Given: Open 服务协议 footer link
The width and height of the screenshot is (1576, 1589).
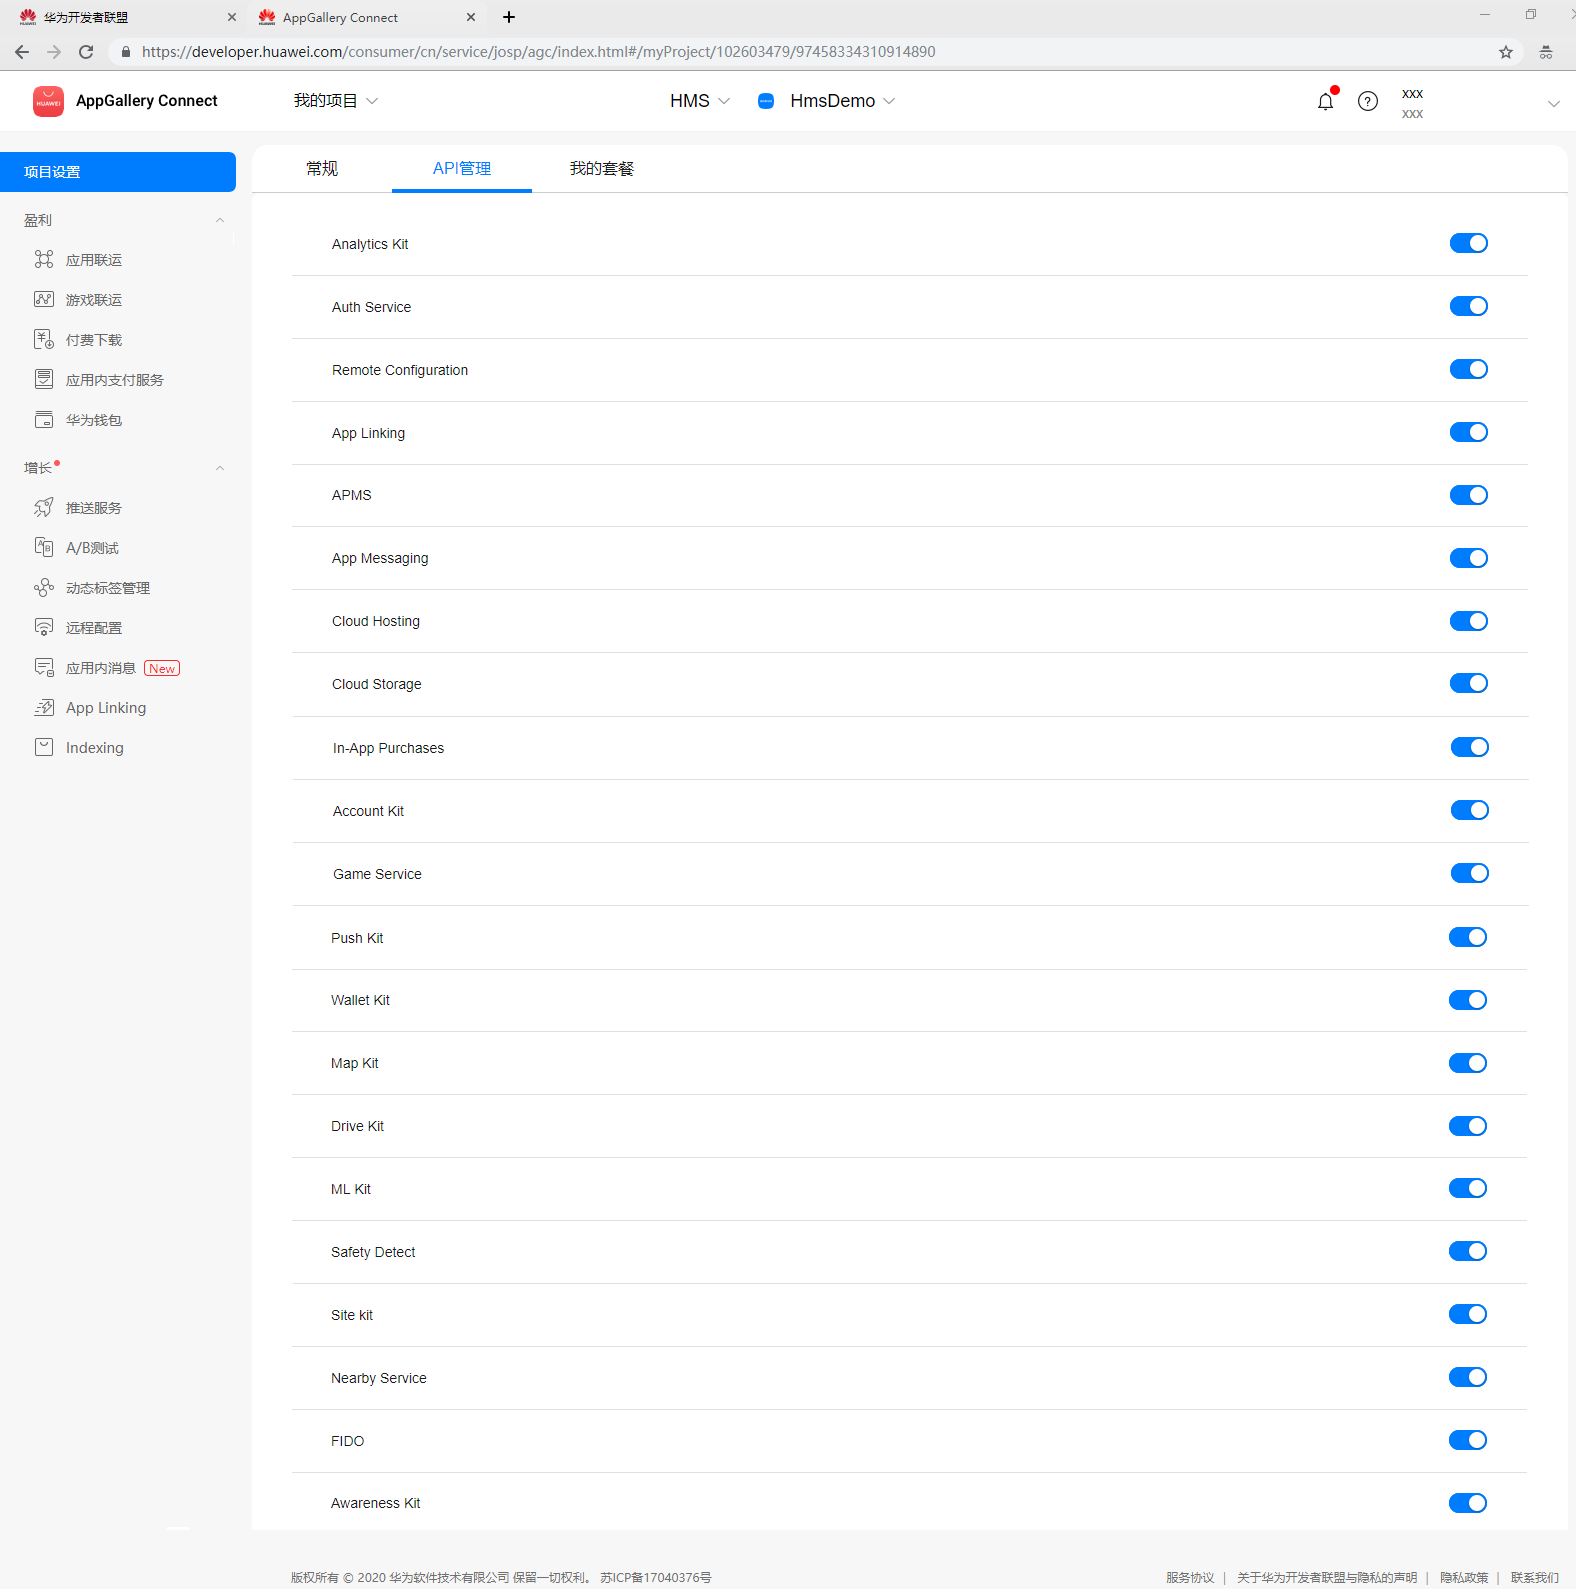Looking at the screenshot, I should pos(1190,1578).
